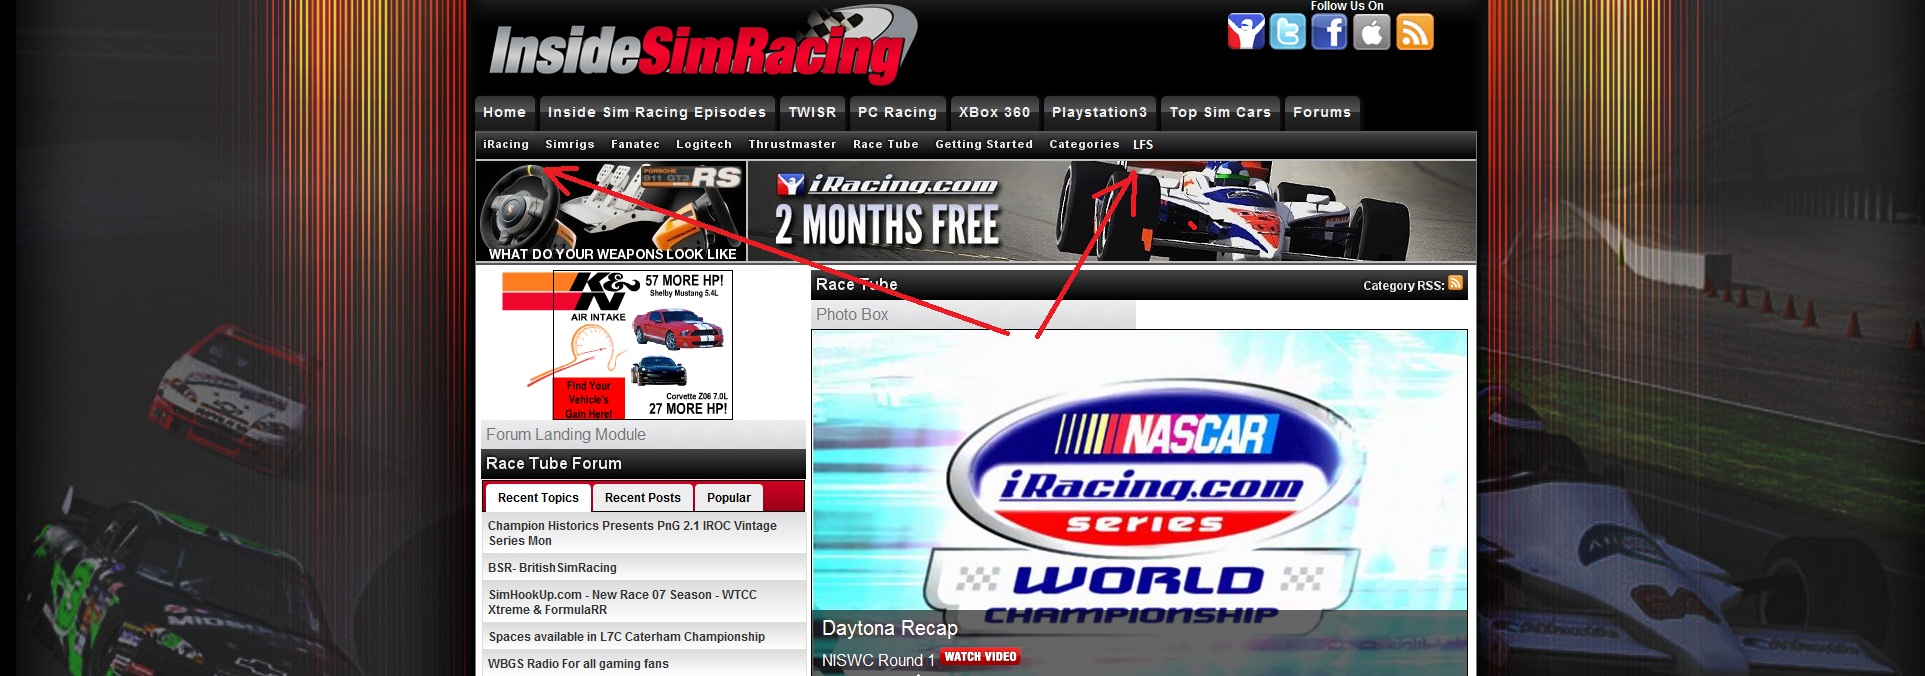The width and height of the screenshot is (1925, 676).
Task: Select the Fanatec submenu link
Action: click(636, 145)
